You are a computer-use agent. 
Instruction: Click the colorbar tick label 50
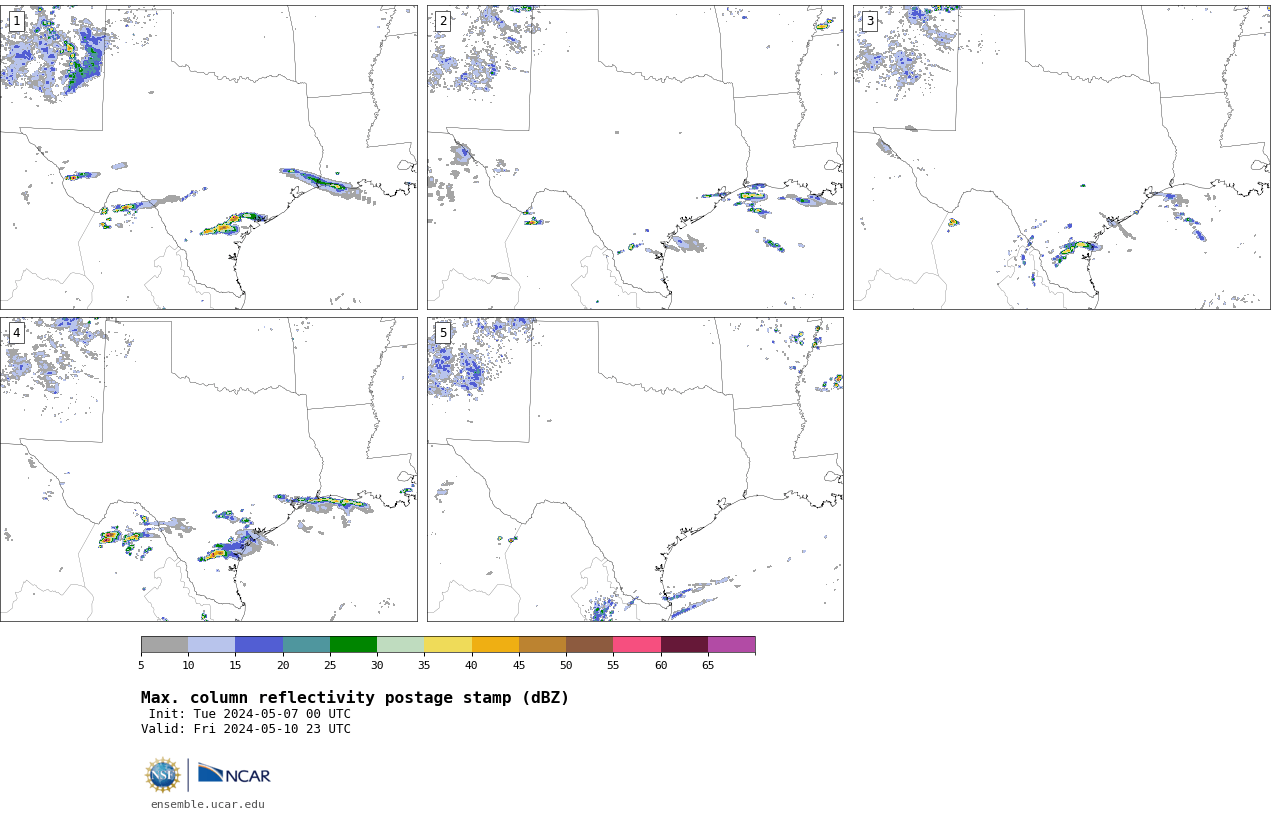566,665
